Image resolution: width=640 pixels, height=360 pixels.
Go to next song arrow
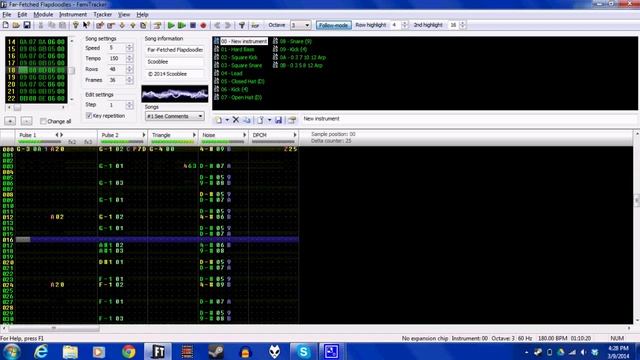(x=228, y=25)
